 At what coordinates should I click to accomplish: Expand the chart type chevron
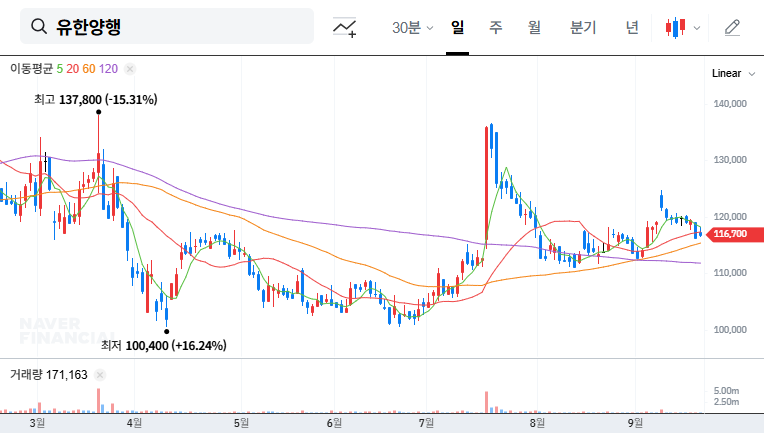tap(697, 28)
